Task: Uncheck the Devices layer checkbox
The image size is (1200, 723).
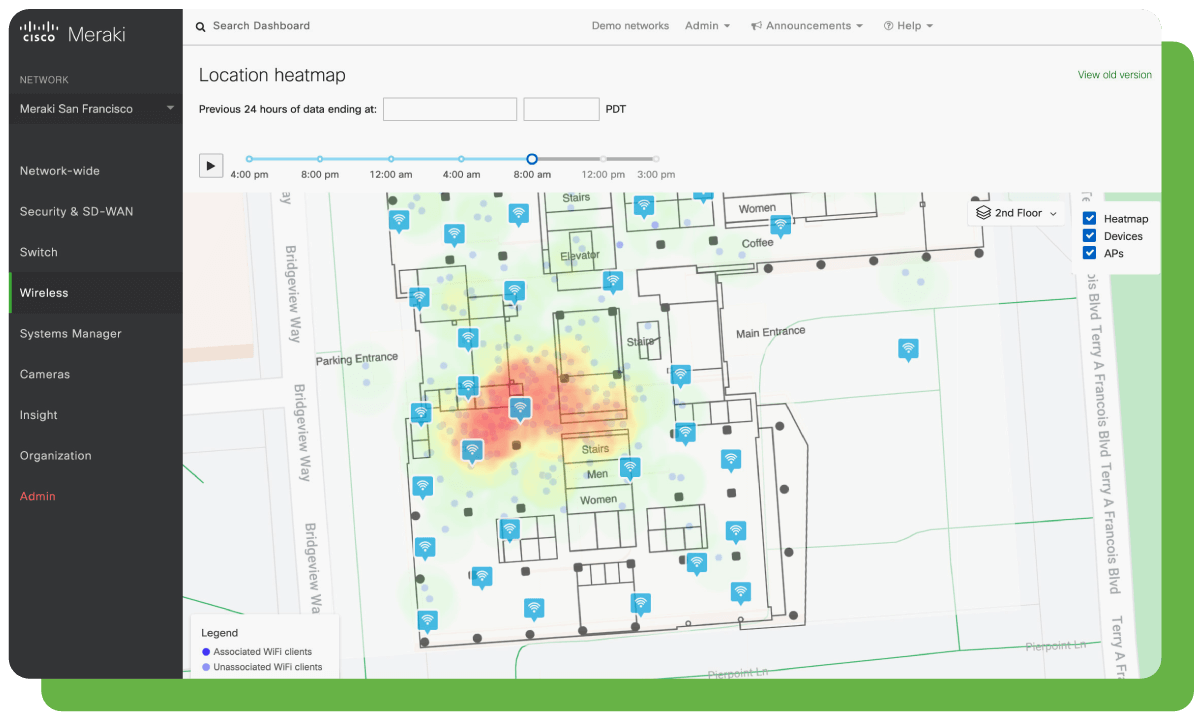Action: click(x=1090, y=235)
